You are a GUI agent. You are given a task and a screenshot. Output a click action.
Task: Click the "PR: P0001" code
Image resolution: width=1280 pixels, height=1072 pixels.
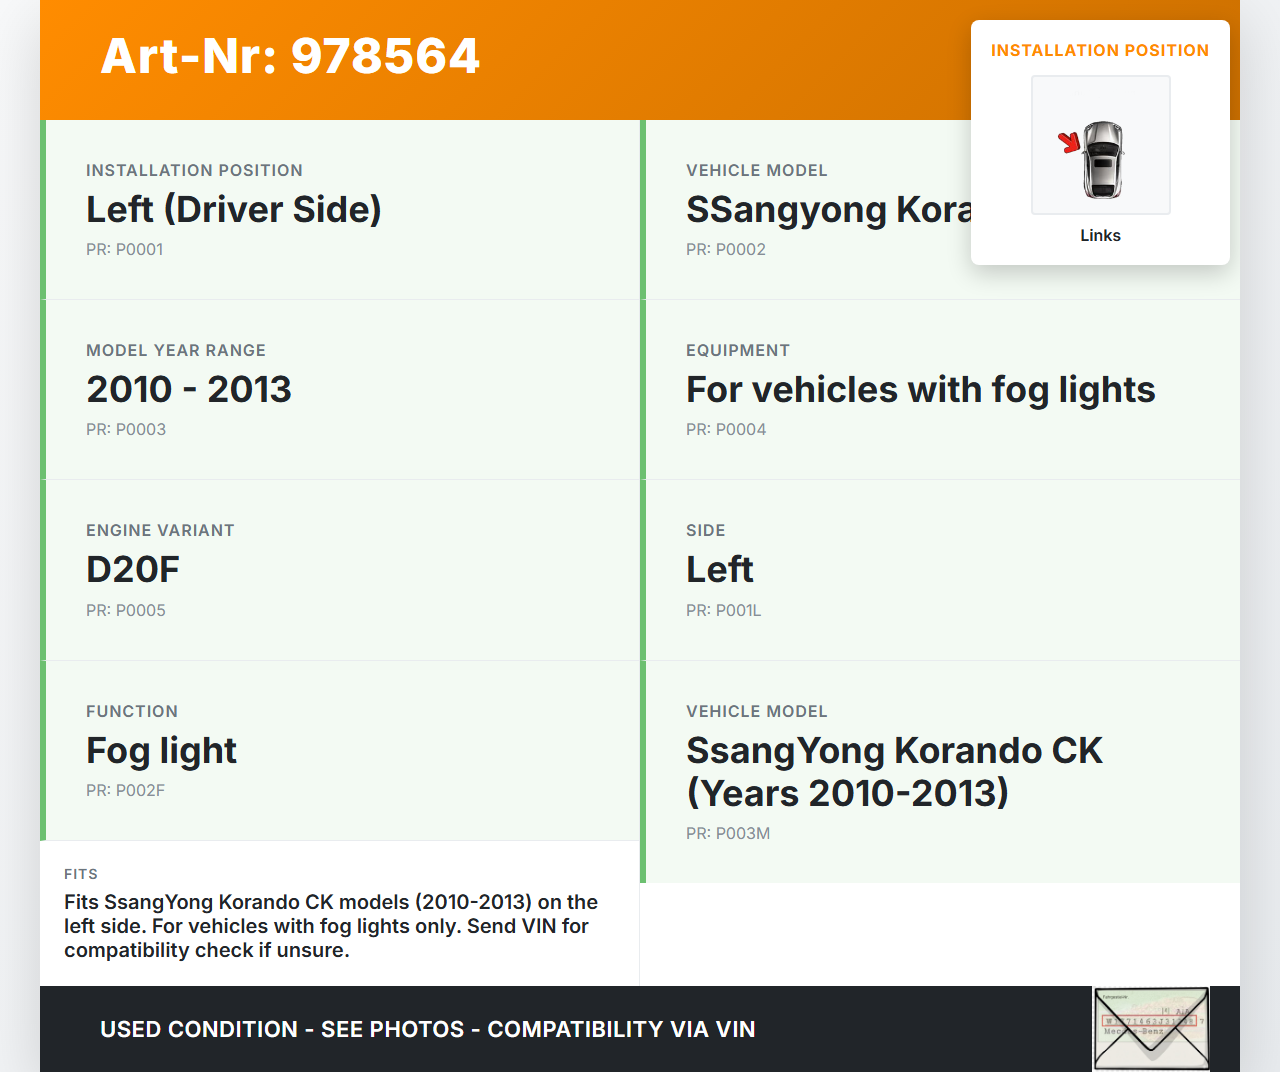[125, 249]
